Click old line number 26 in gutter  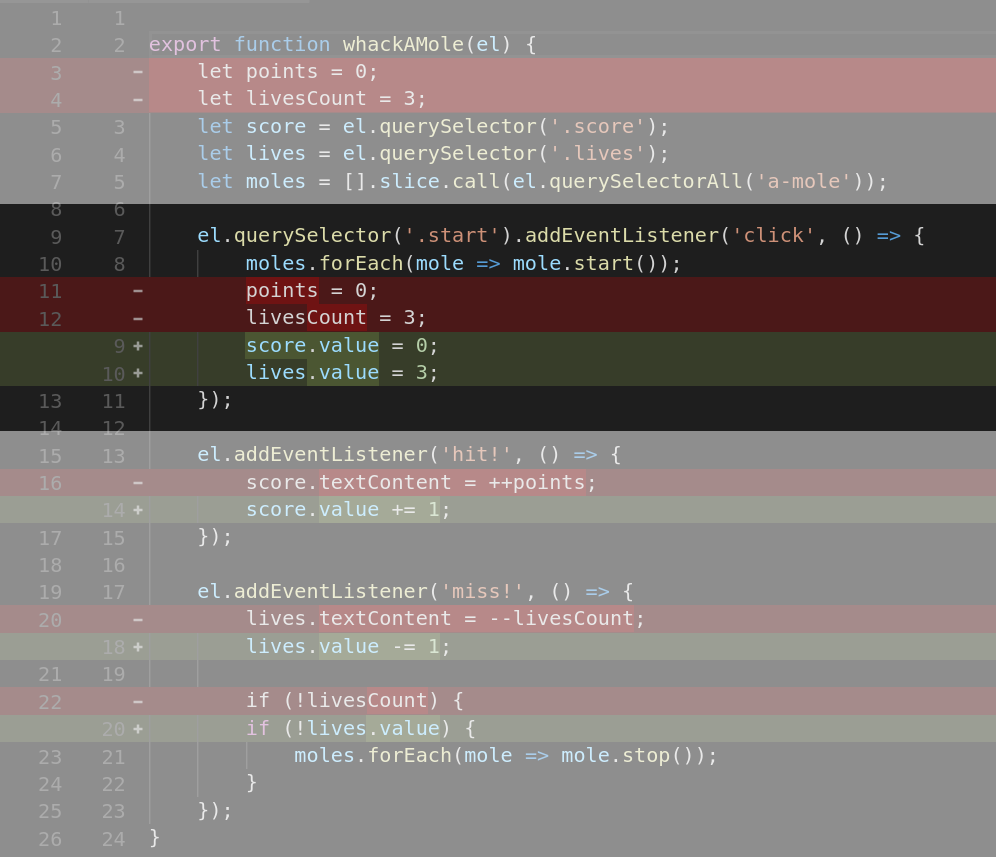(x=50, y=839)
